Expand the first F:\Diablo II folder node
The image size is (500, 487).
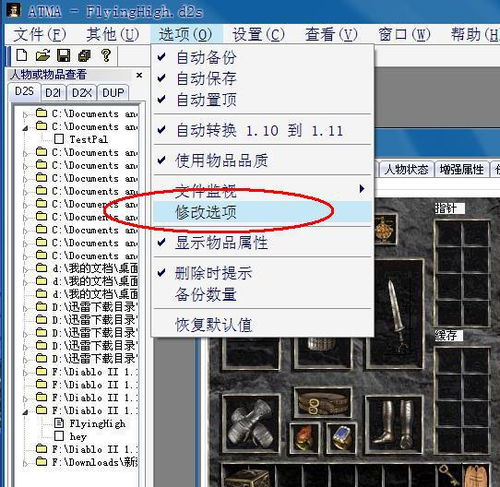(x=25, y=373)
